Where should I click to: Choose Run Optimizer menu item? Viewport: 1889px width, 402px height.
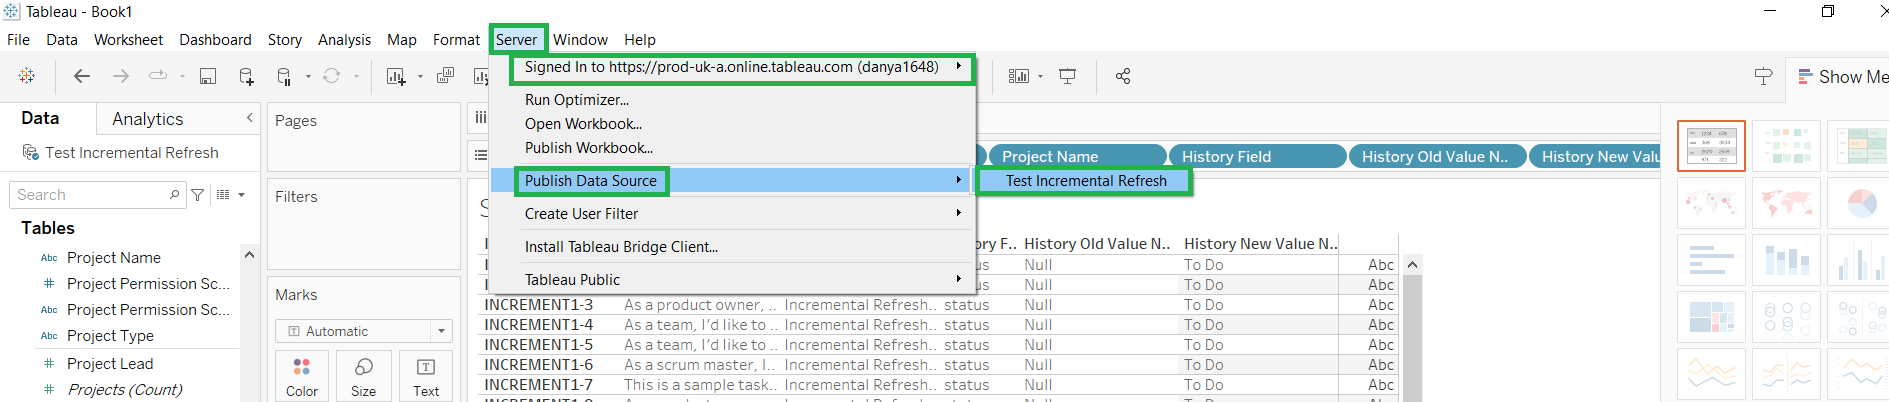pyautogui.click(x=733, y=100)
